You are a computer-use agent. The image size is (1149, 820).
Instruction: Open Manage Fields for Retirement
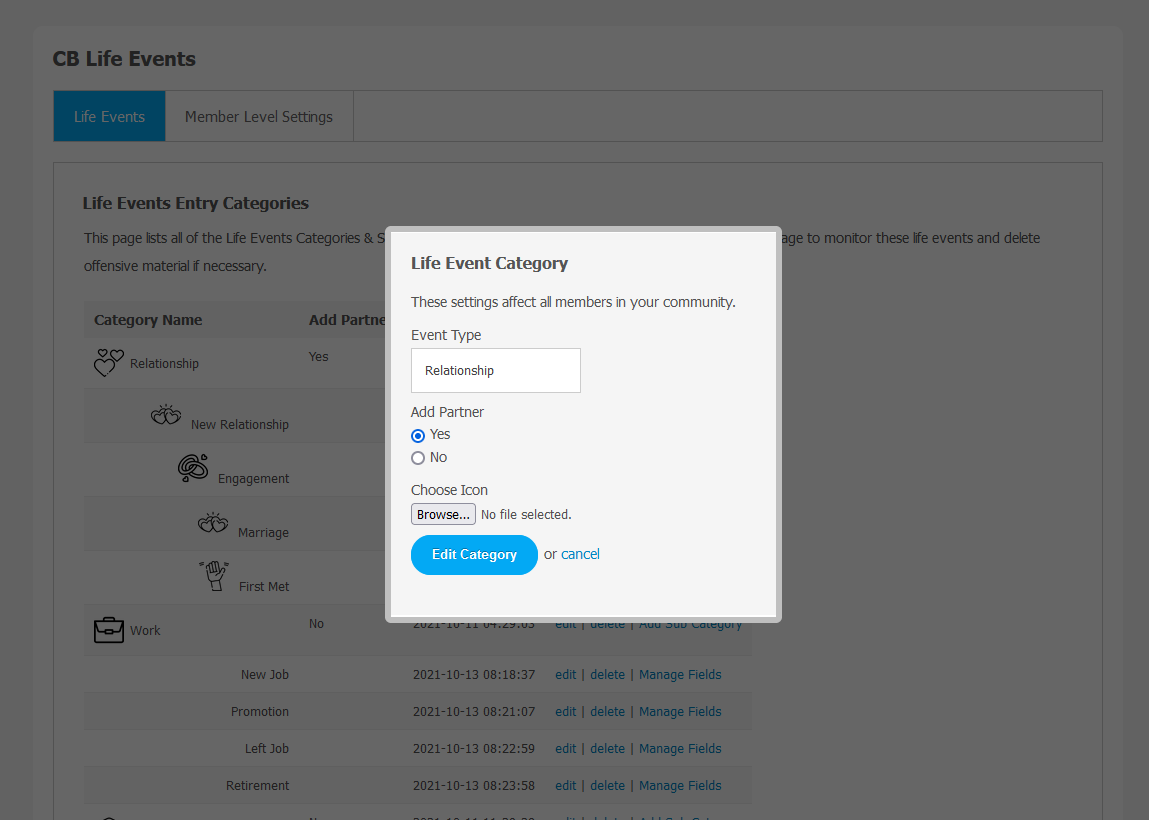point(680,786)
